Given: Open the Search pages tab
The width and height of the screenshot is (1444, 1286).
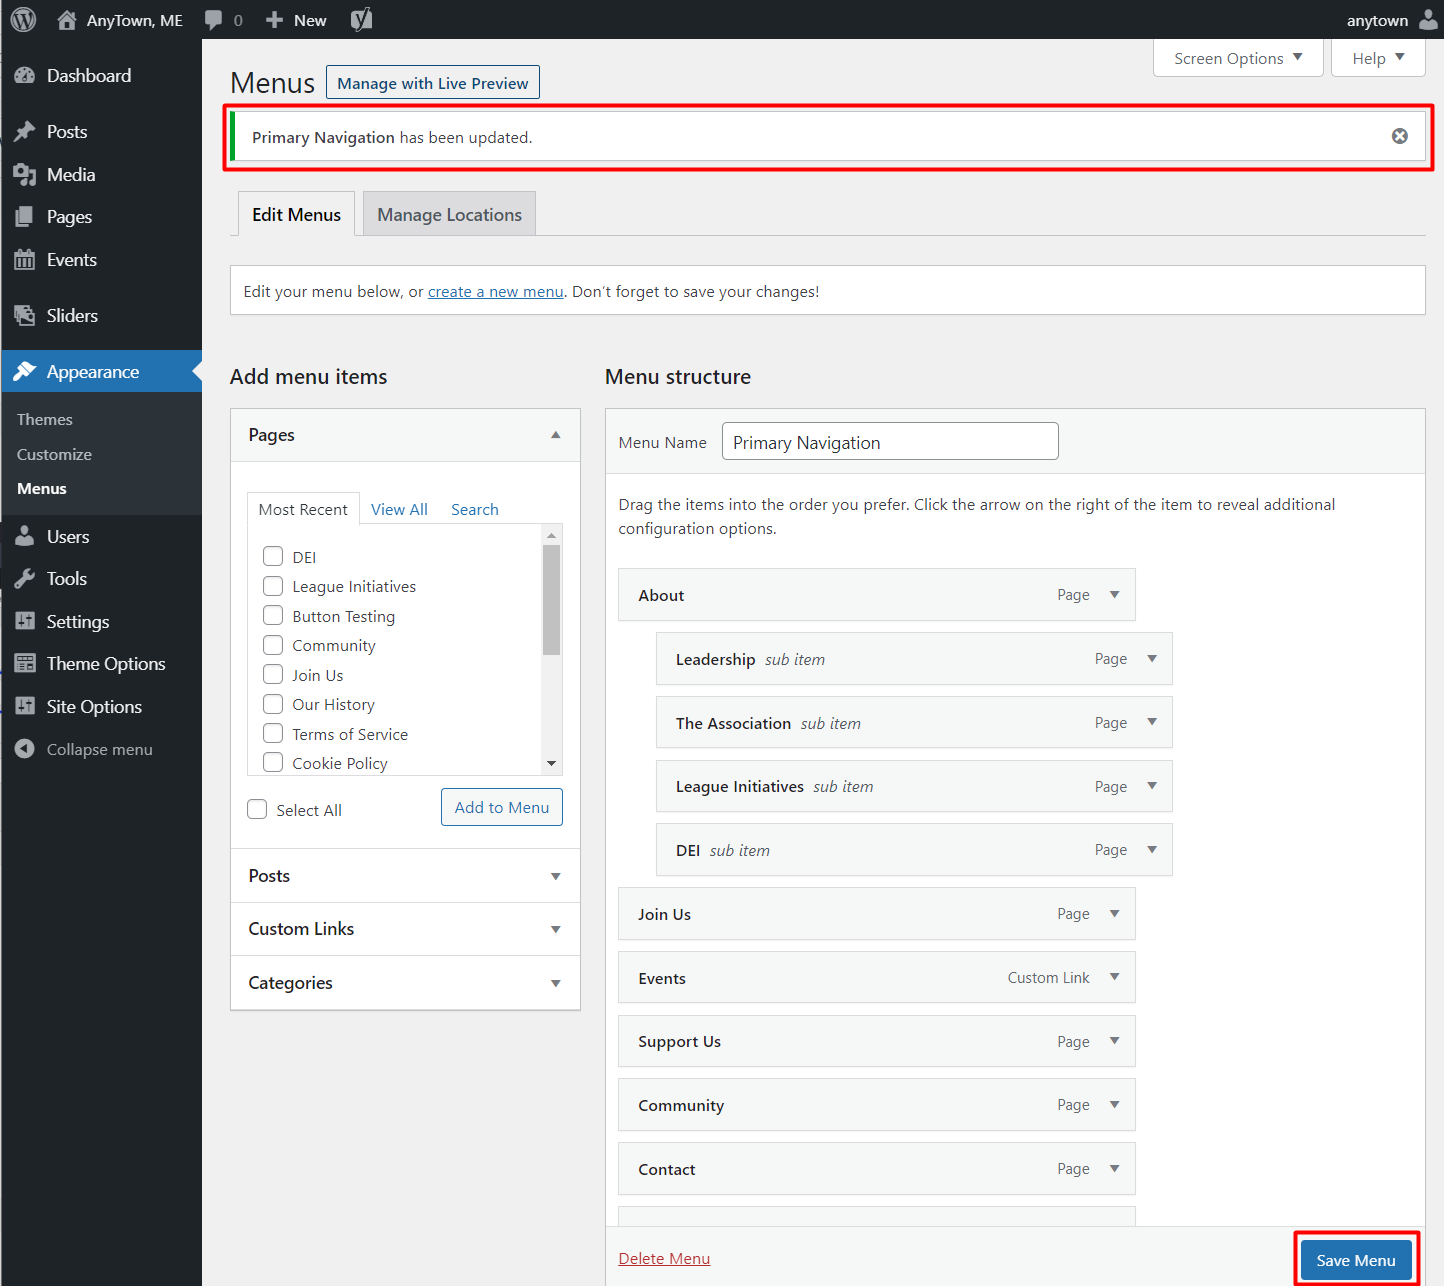Looking at the screenshot, I should 475,509.
